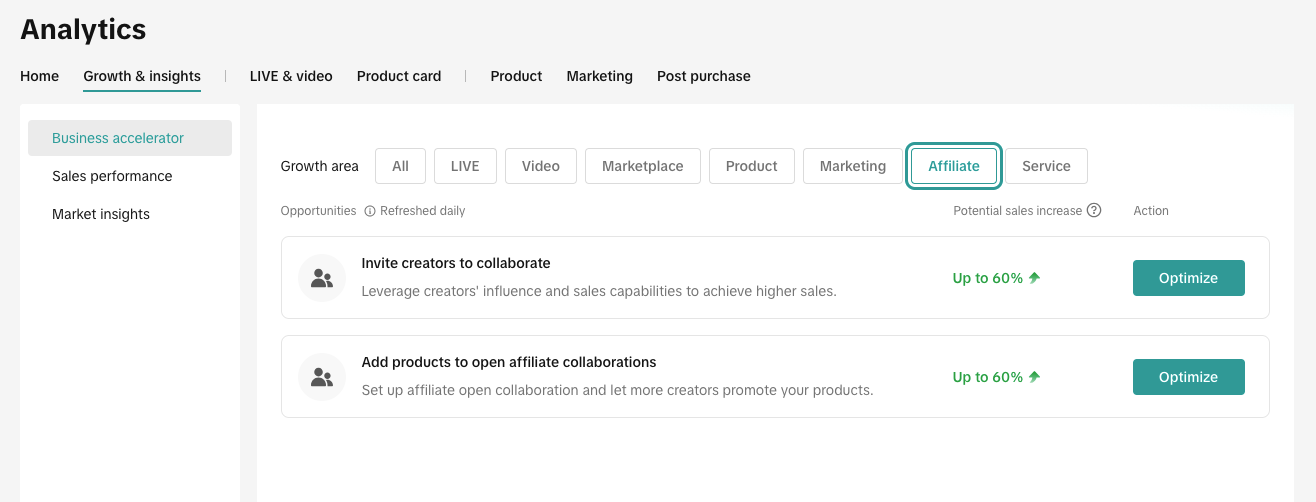Open the Post purchase tab
Viewport: 1316px width, 502px height.
703,76
